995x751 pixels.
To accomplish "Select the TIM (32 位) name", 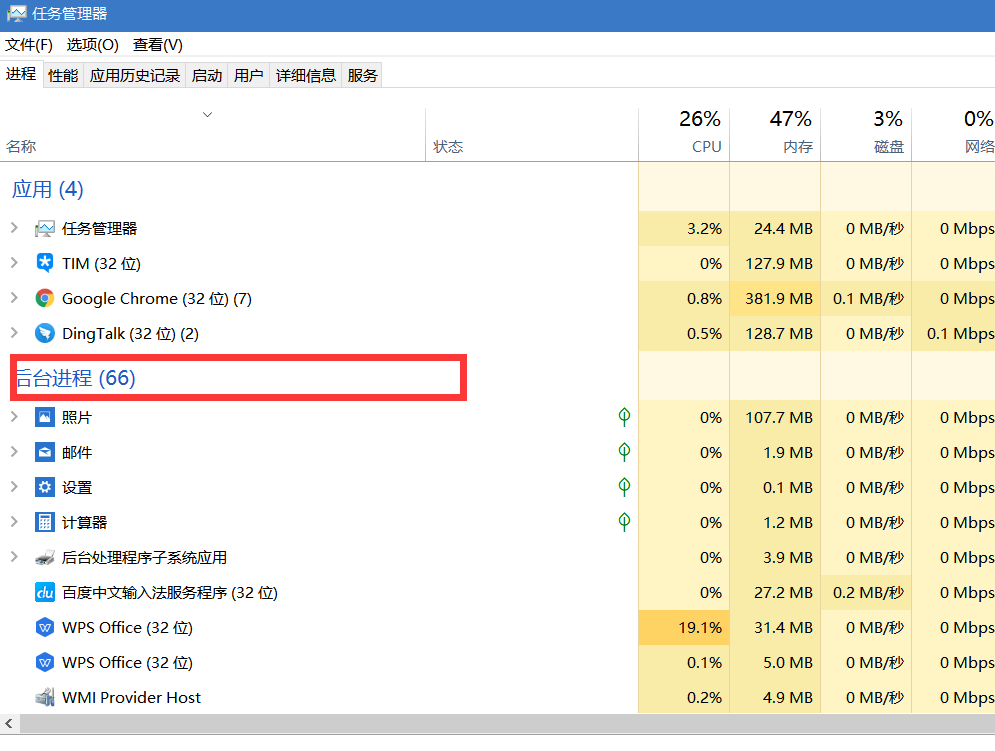I will 102,263.
